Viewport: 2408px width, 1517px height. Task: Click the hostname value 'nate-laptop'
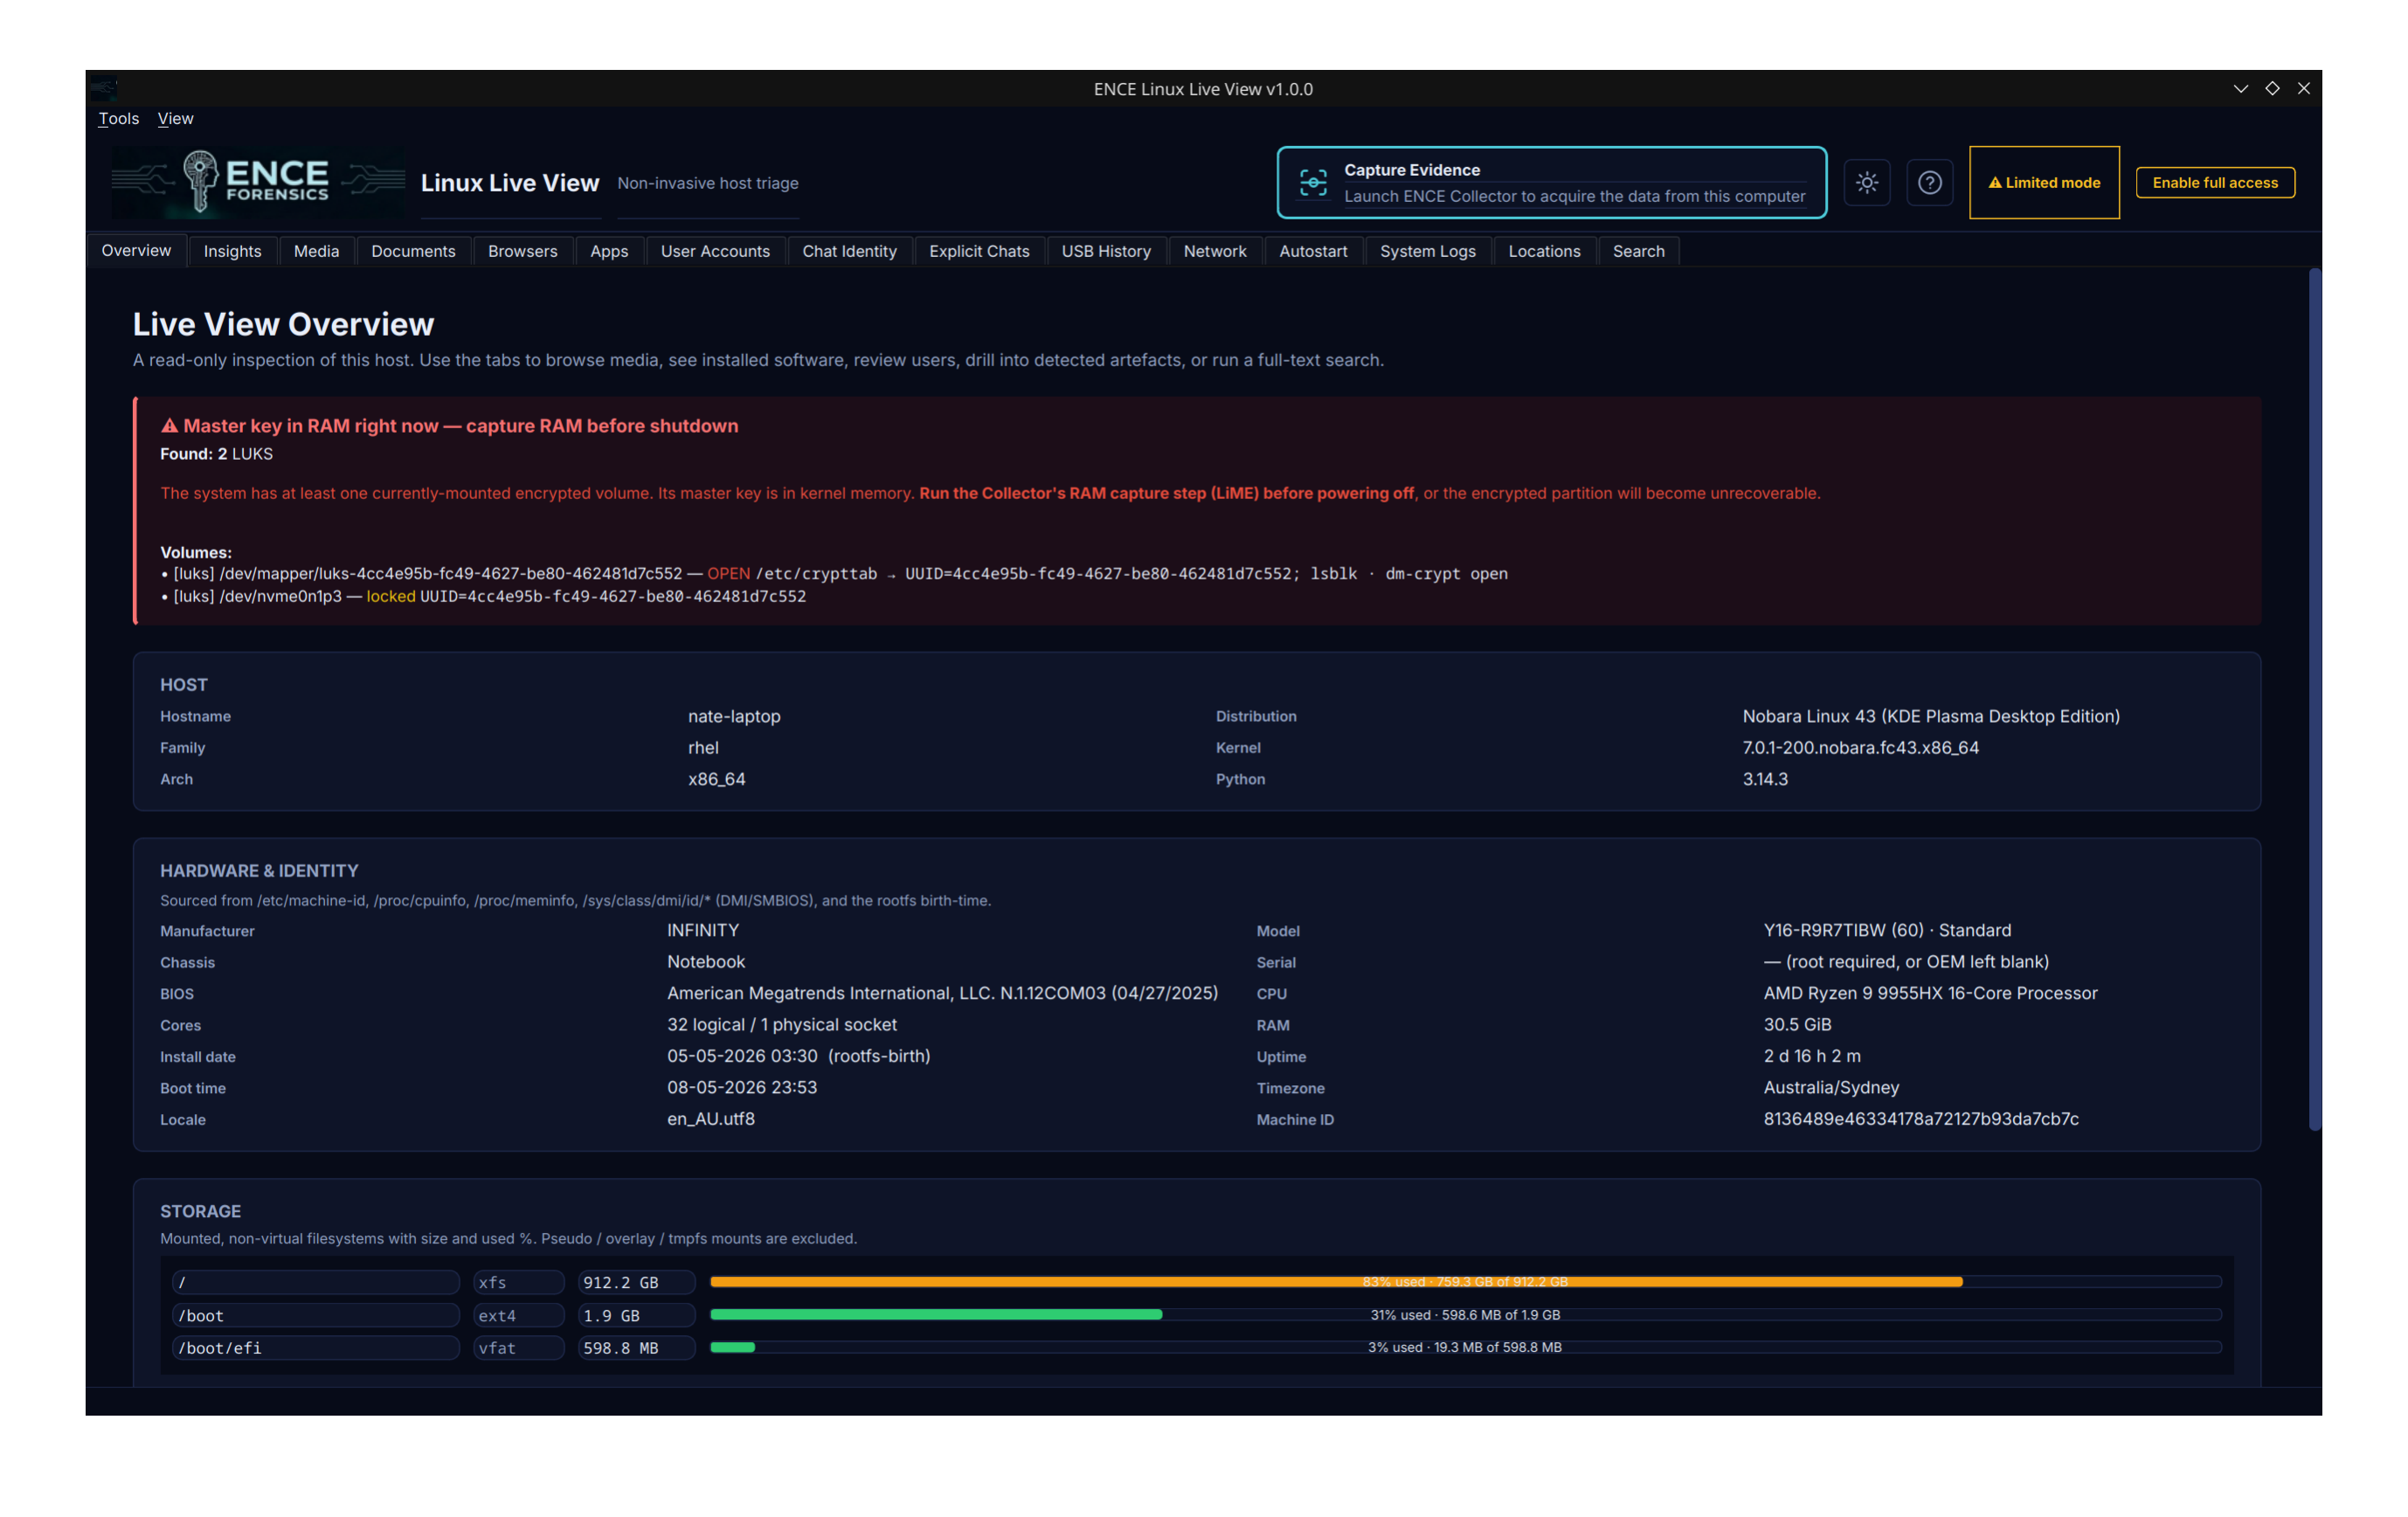pos(734,717)
